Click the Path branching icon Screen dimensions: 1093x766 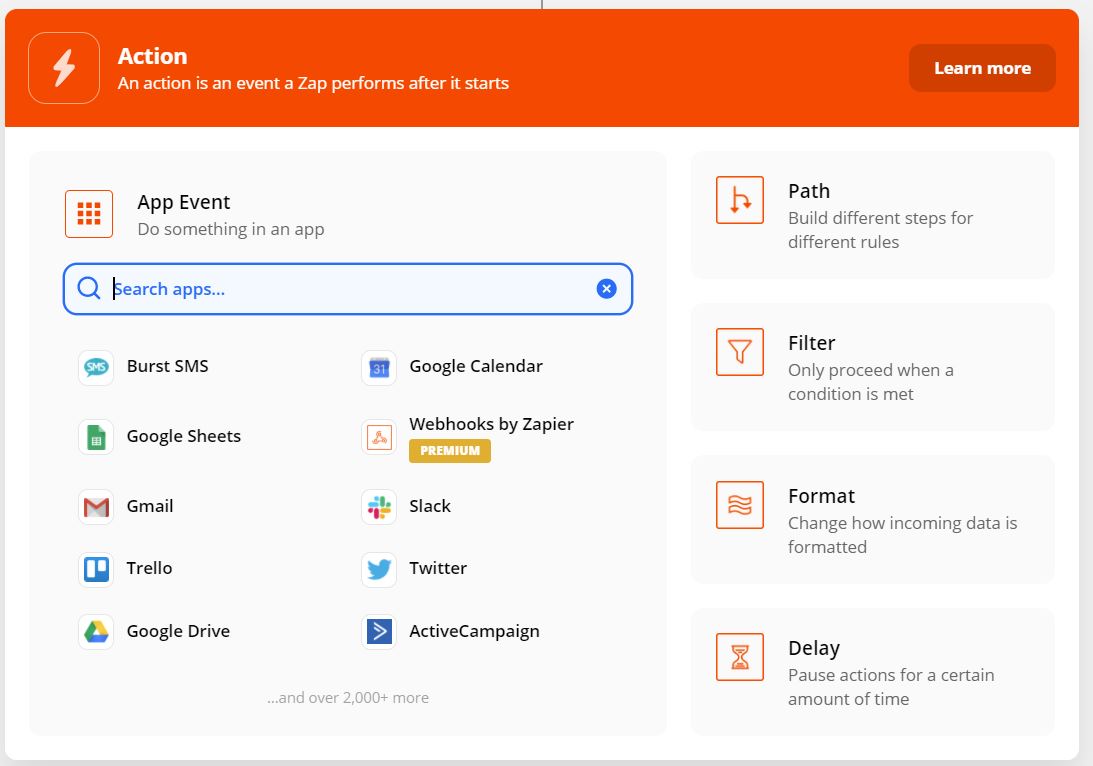point(740,200)
